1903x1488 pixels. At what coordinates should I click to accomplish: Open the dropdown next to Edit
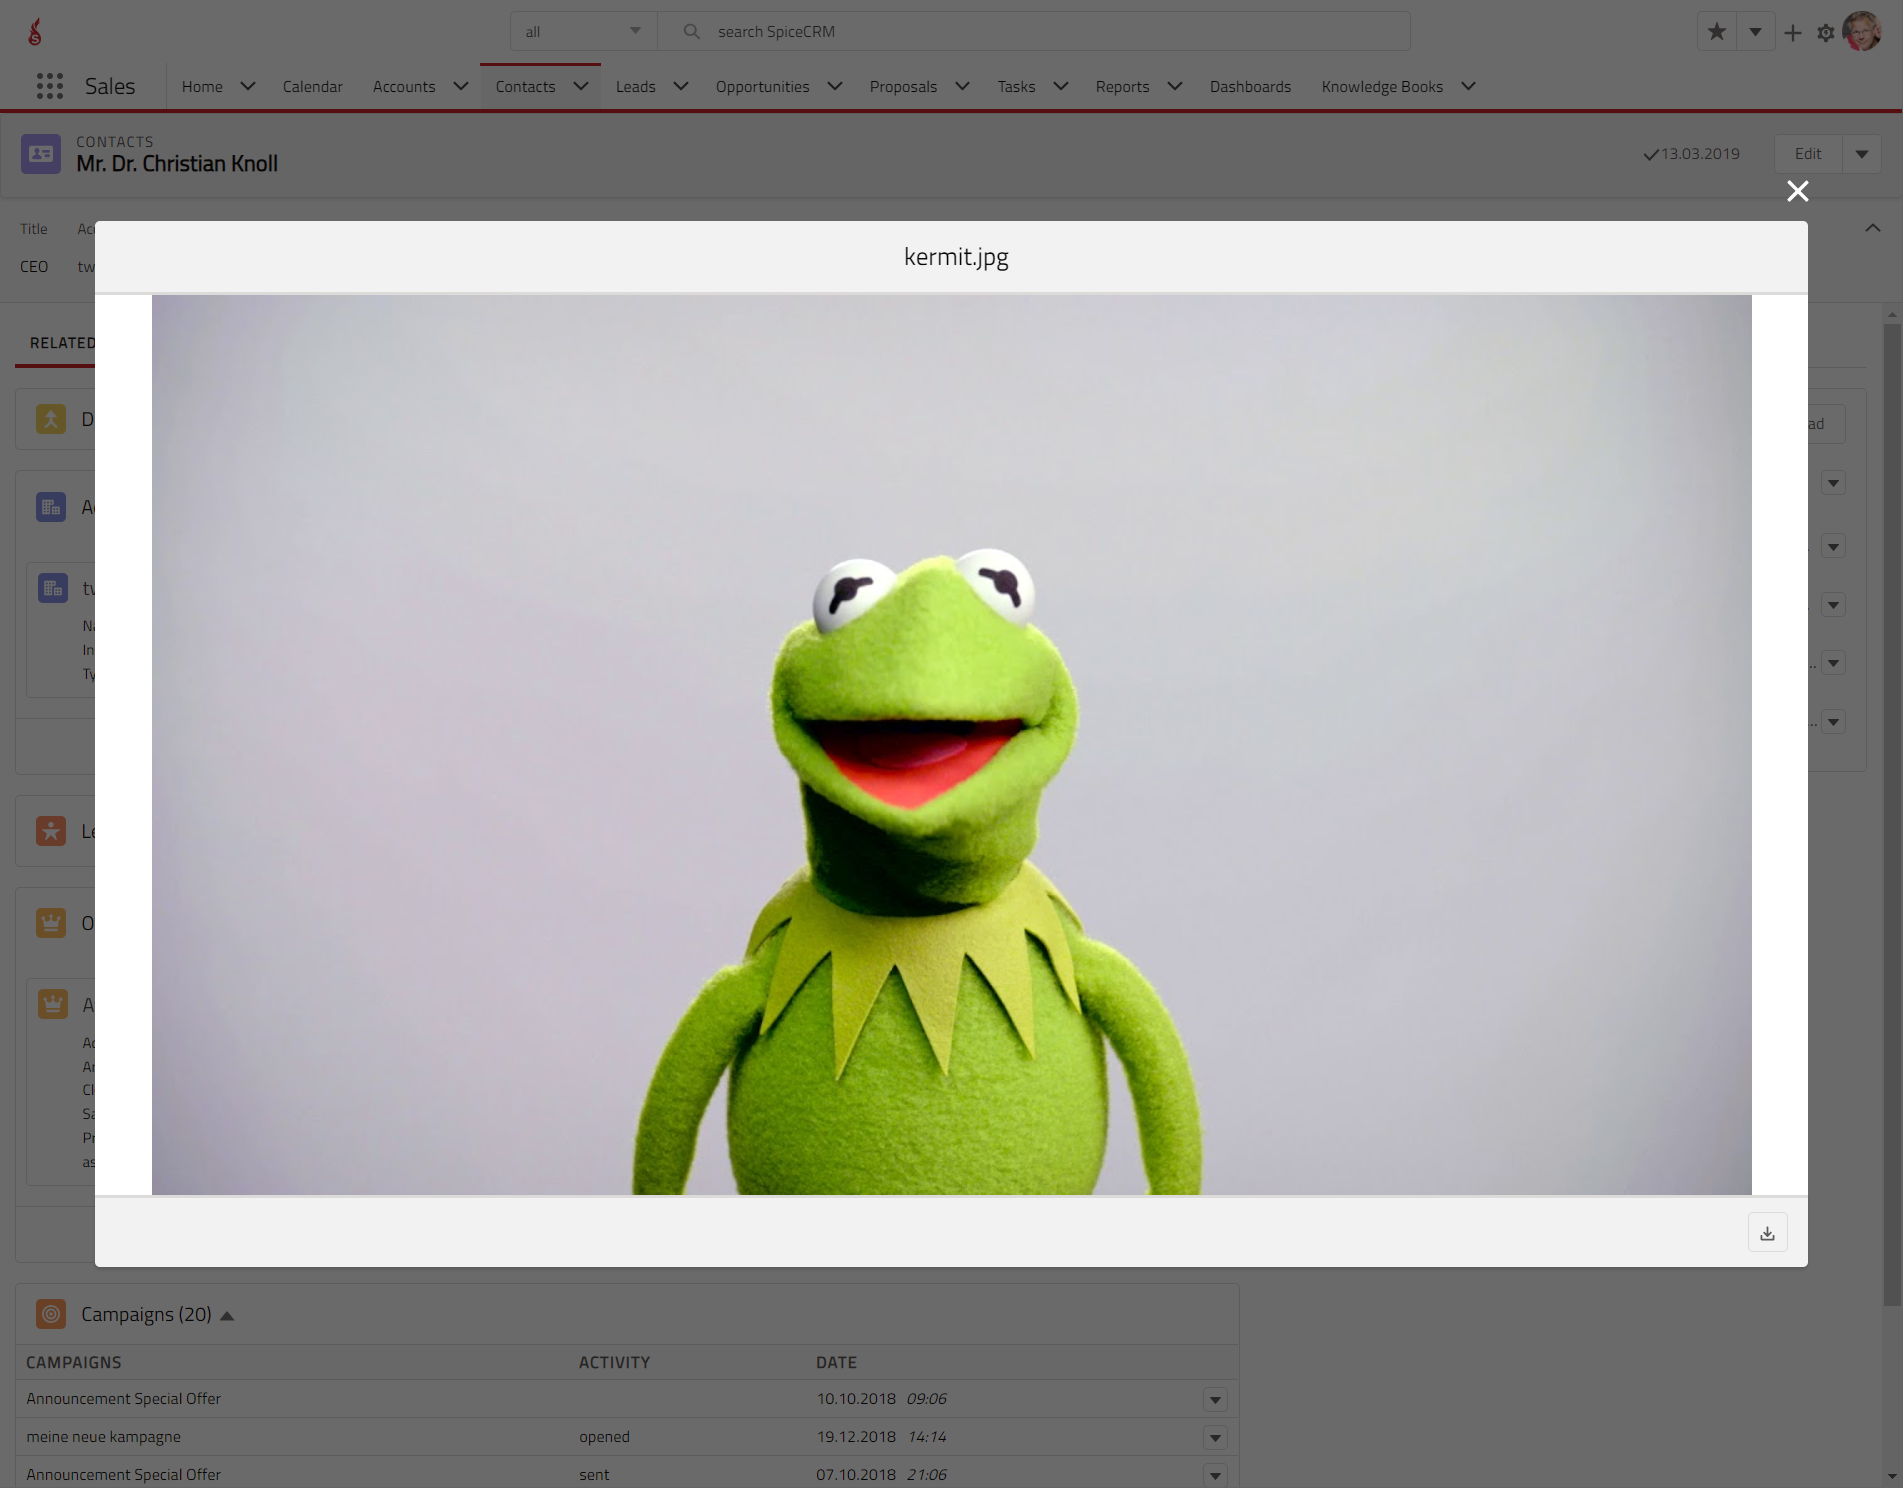coord(1862,154)
